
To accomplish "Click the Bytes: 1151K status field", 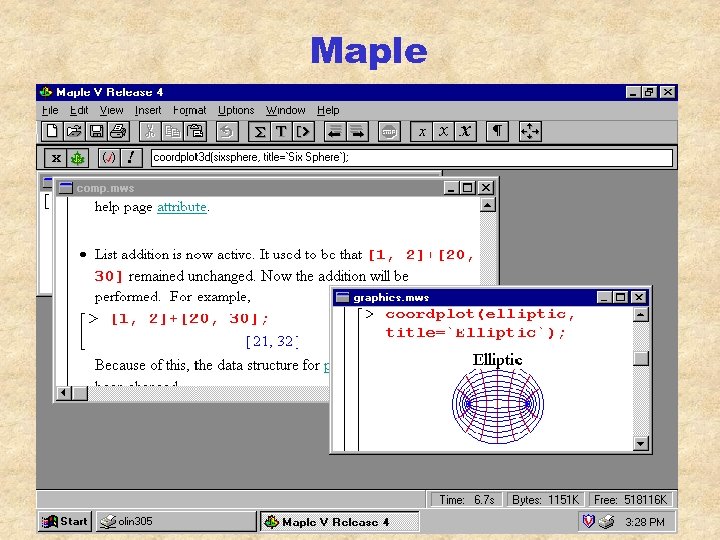I will 546,500.
